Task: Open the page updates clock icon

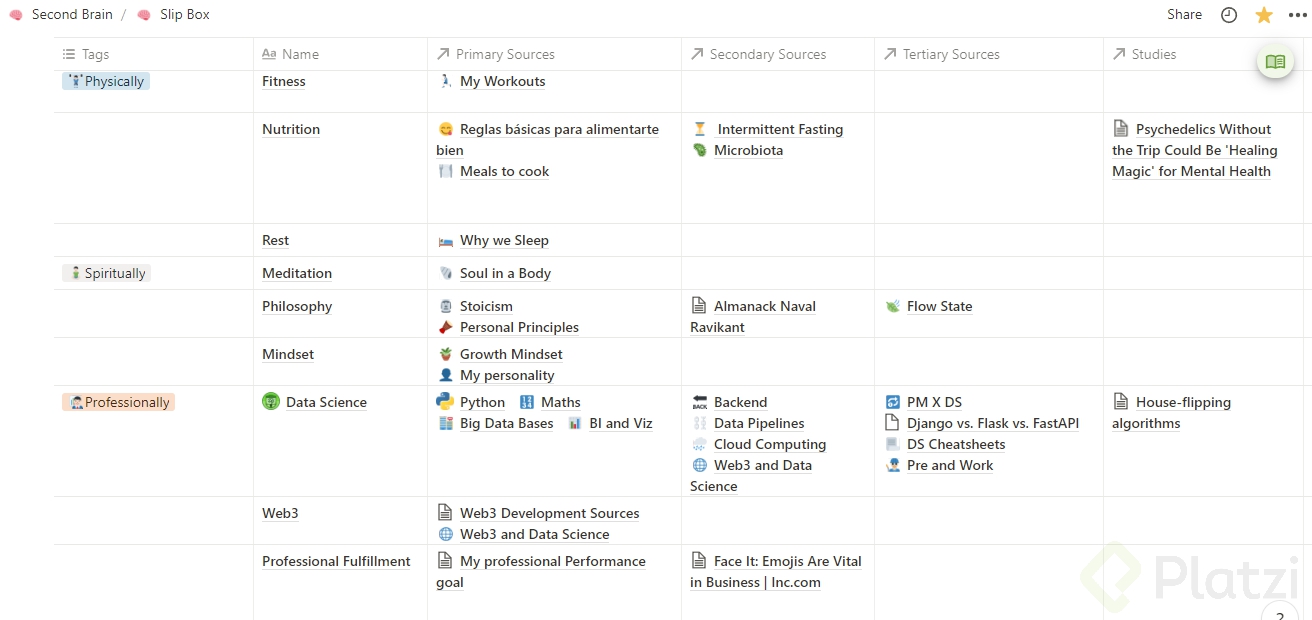Action: (x=1229, y=15)
